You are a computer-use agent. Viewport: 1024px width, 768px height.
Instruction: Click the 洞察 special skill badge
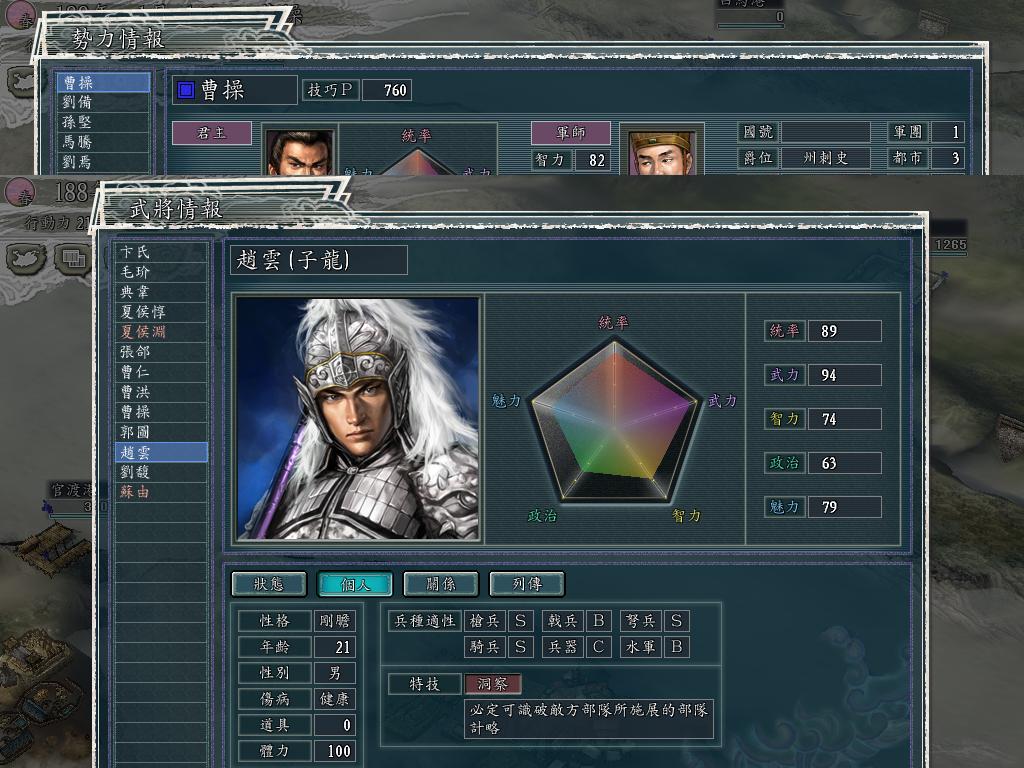pyautogui.click(x=492, y=684)
